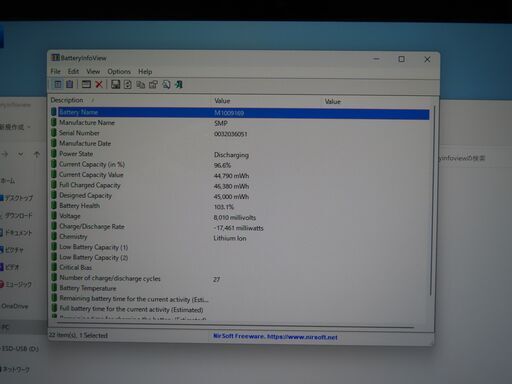Click the window-shaped toolbar icon beside the red X

(x=86, y=84)
